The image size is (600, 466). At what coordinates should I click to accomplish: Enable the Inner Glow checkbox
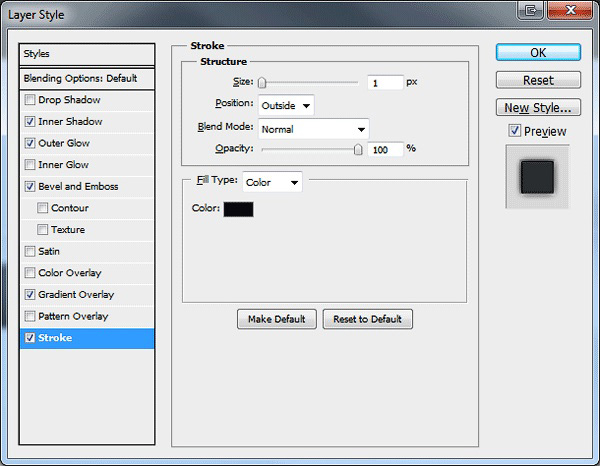[x=30, y=165]
